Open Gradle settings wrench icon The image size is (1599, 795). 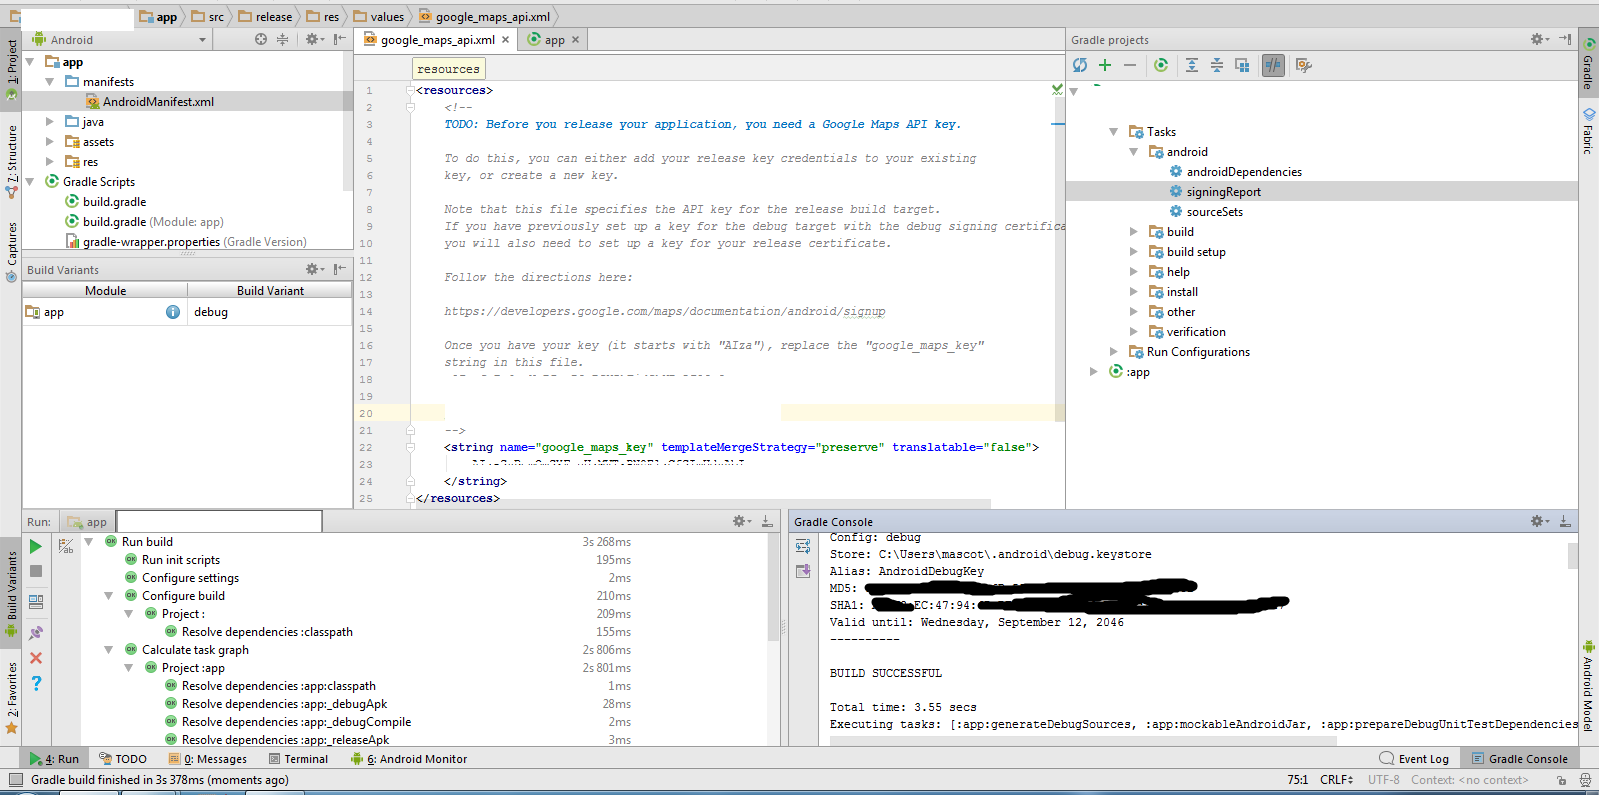pos(1303,65)
